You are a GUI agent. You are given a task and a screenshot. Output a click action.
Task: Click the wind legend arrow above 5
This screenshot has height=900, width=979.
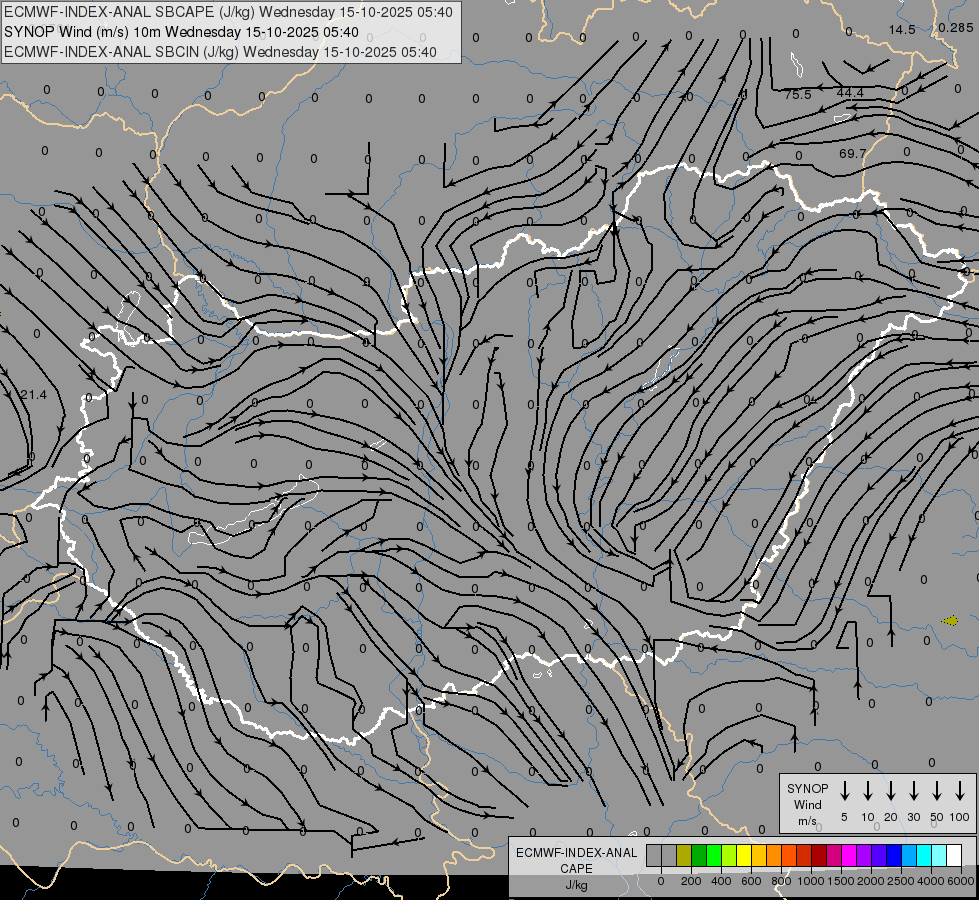click(x=845, y=791)
